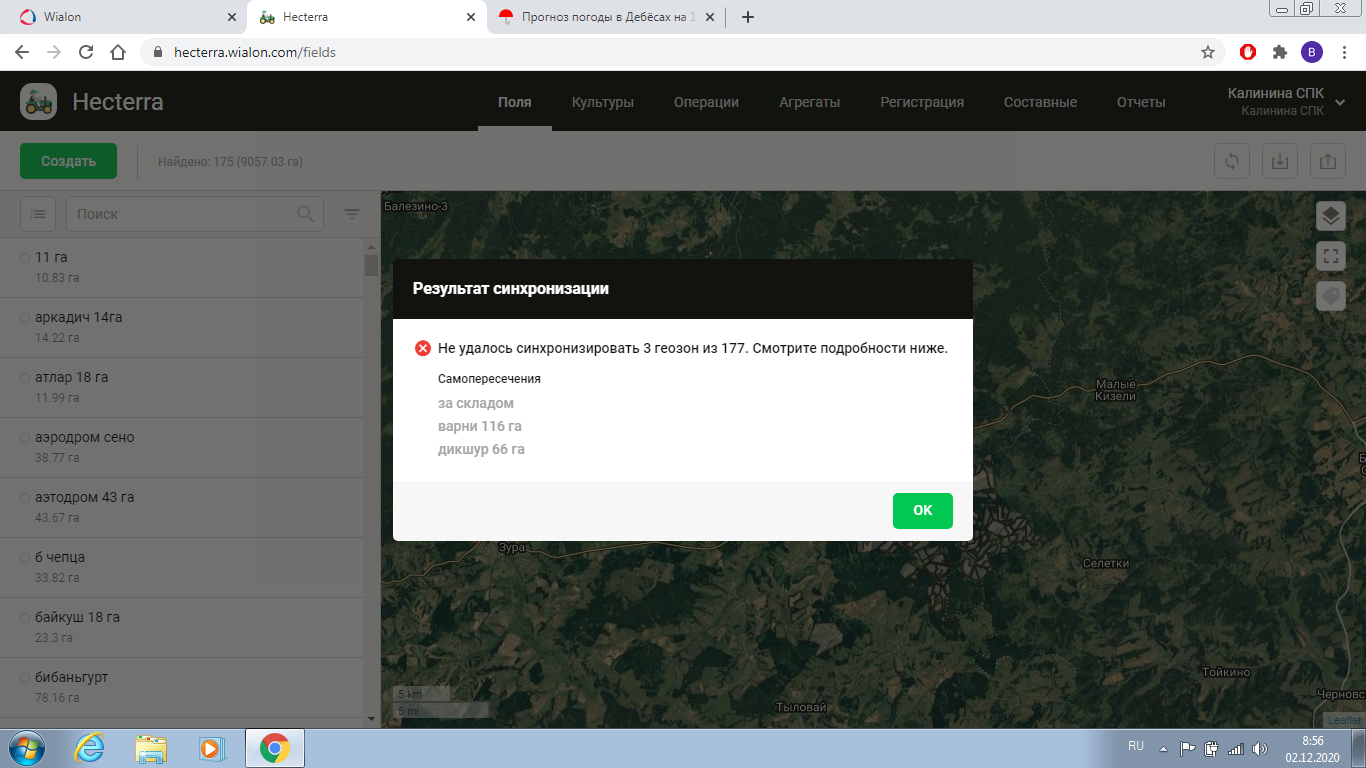Click the synchronize refresh icon

click(1232, 161)
